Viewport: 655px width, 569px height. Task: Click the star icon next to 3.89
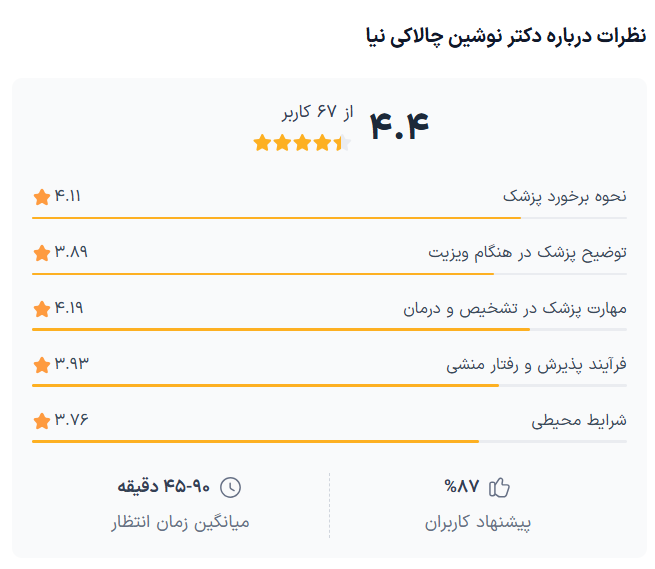[41, 253]
